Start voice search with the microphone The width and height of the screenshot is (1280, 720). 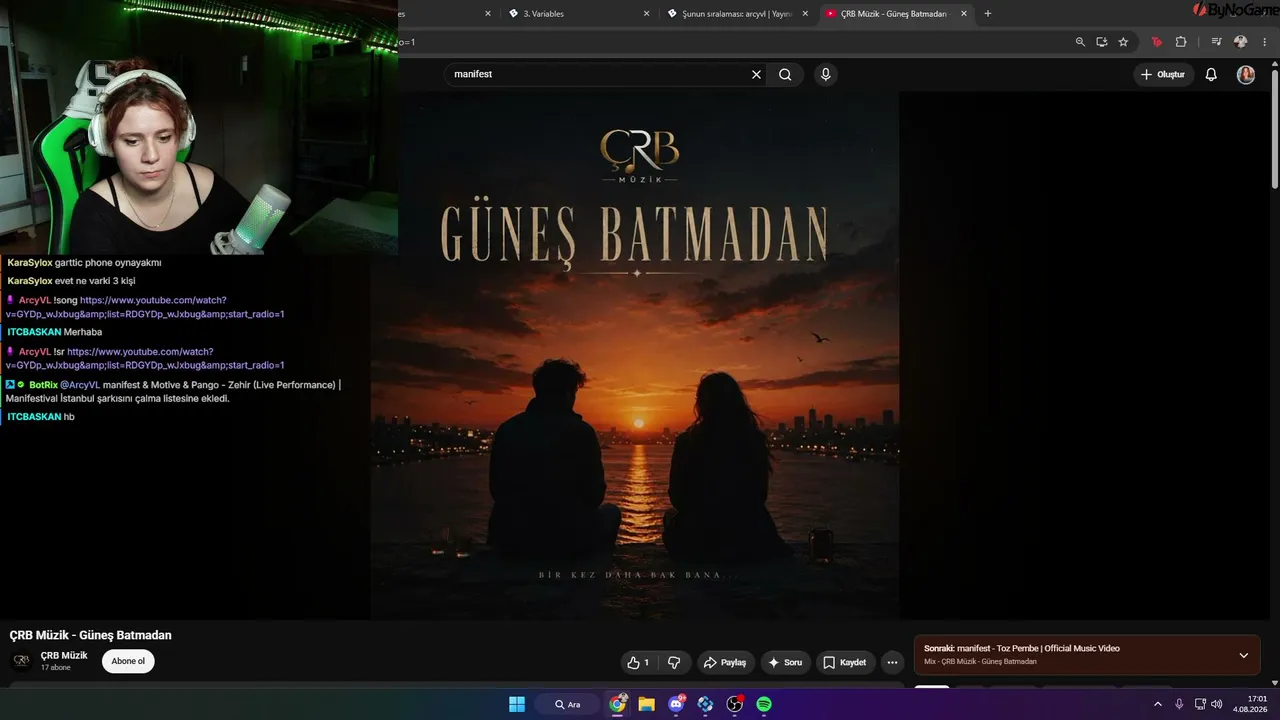[825, 74]
